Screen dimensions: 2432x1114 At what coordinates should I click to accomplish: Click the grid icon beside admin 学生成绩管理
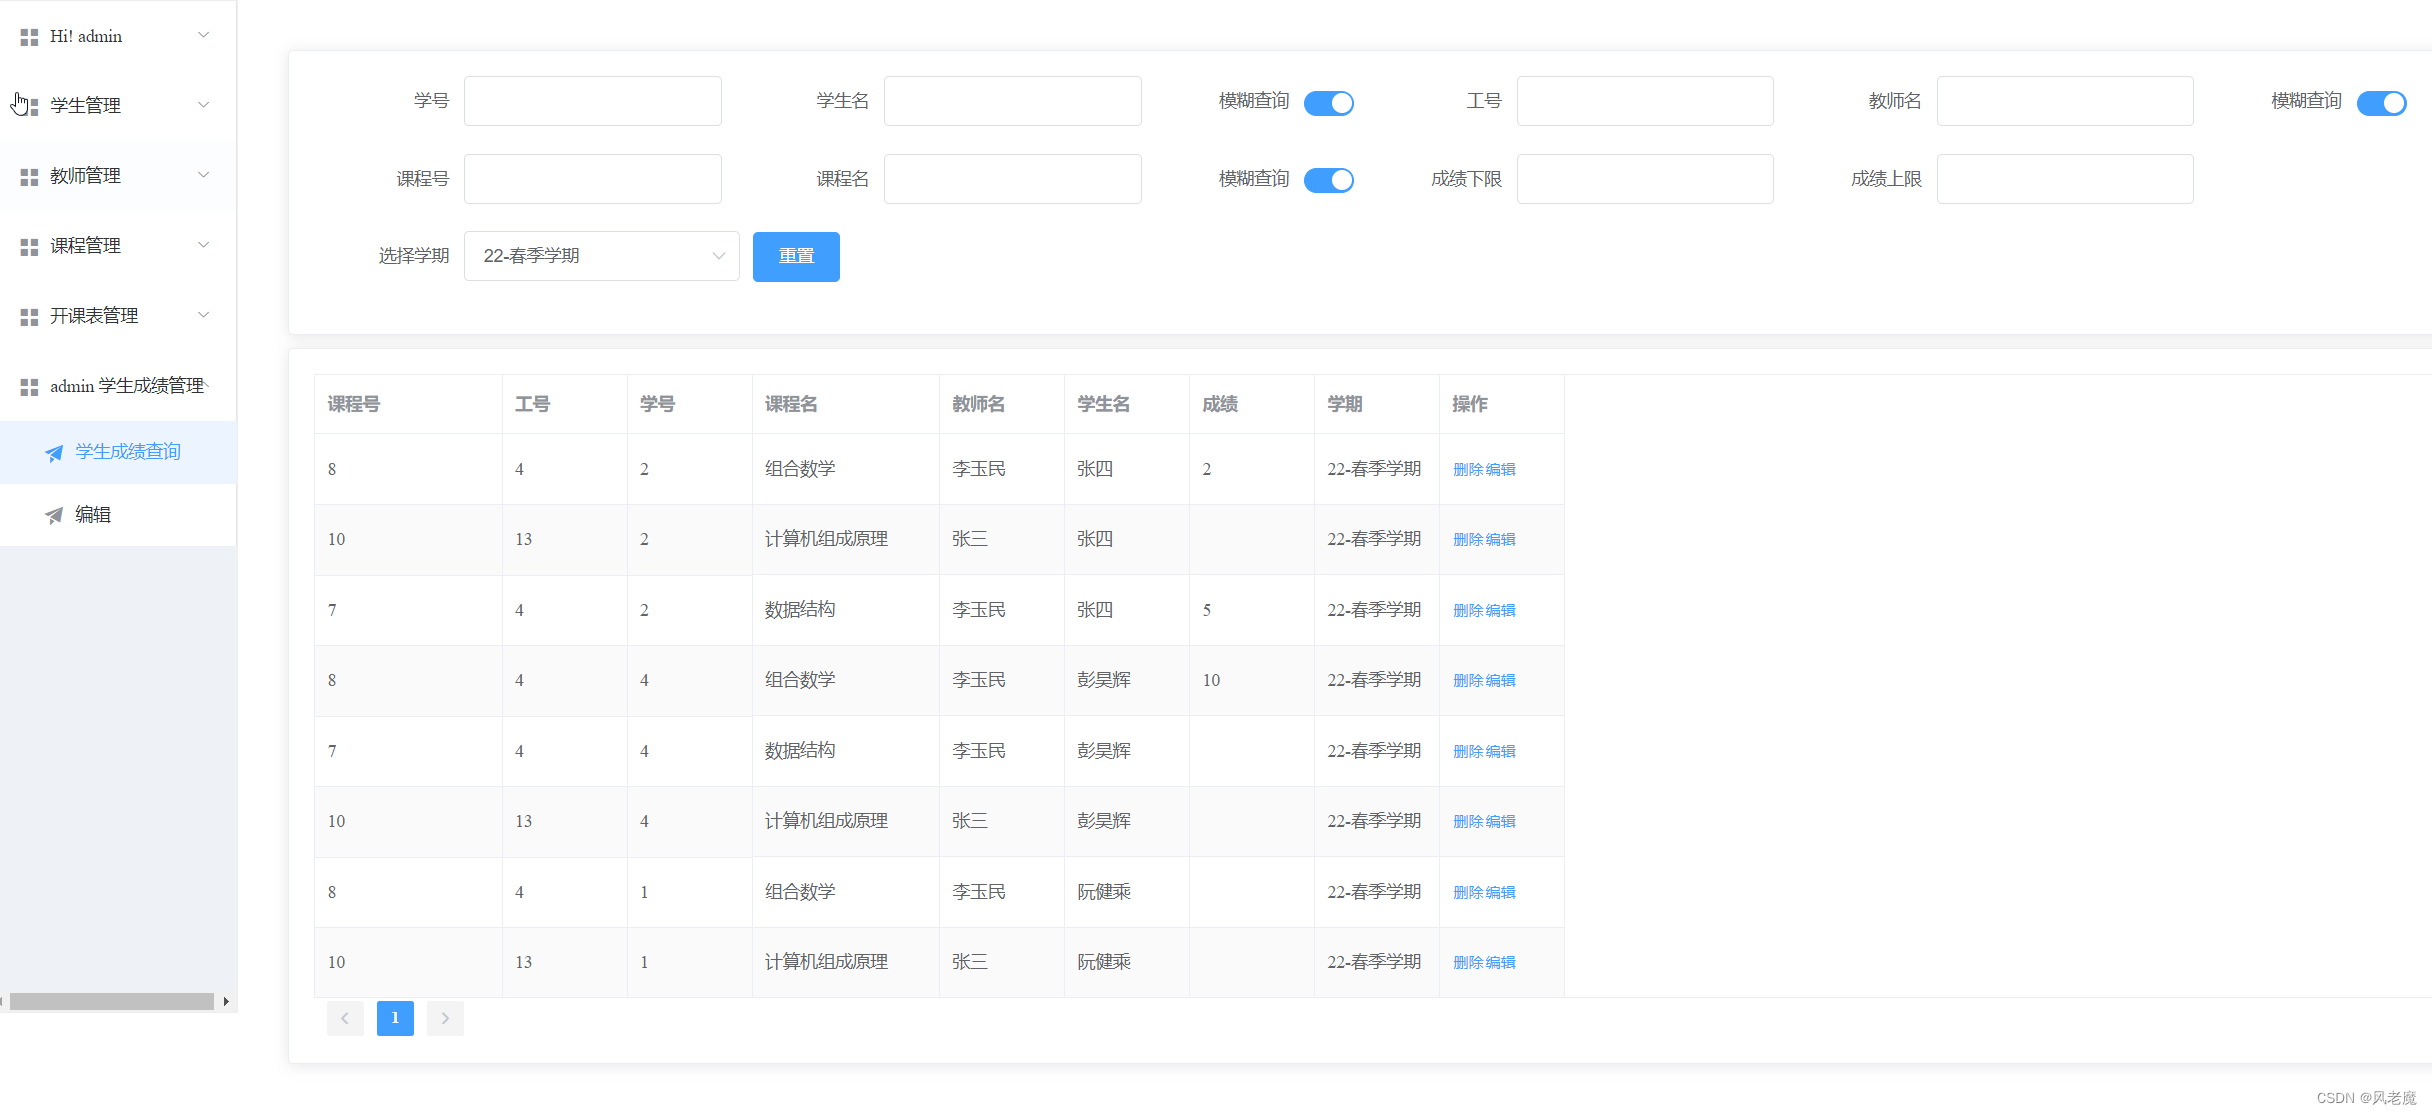29,387
